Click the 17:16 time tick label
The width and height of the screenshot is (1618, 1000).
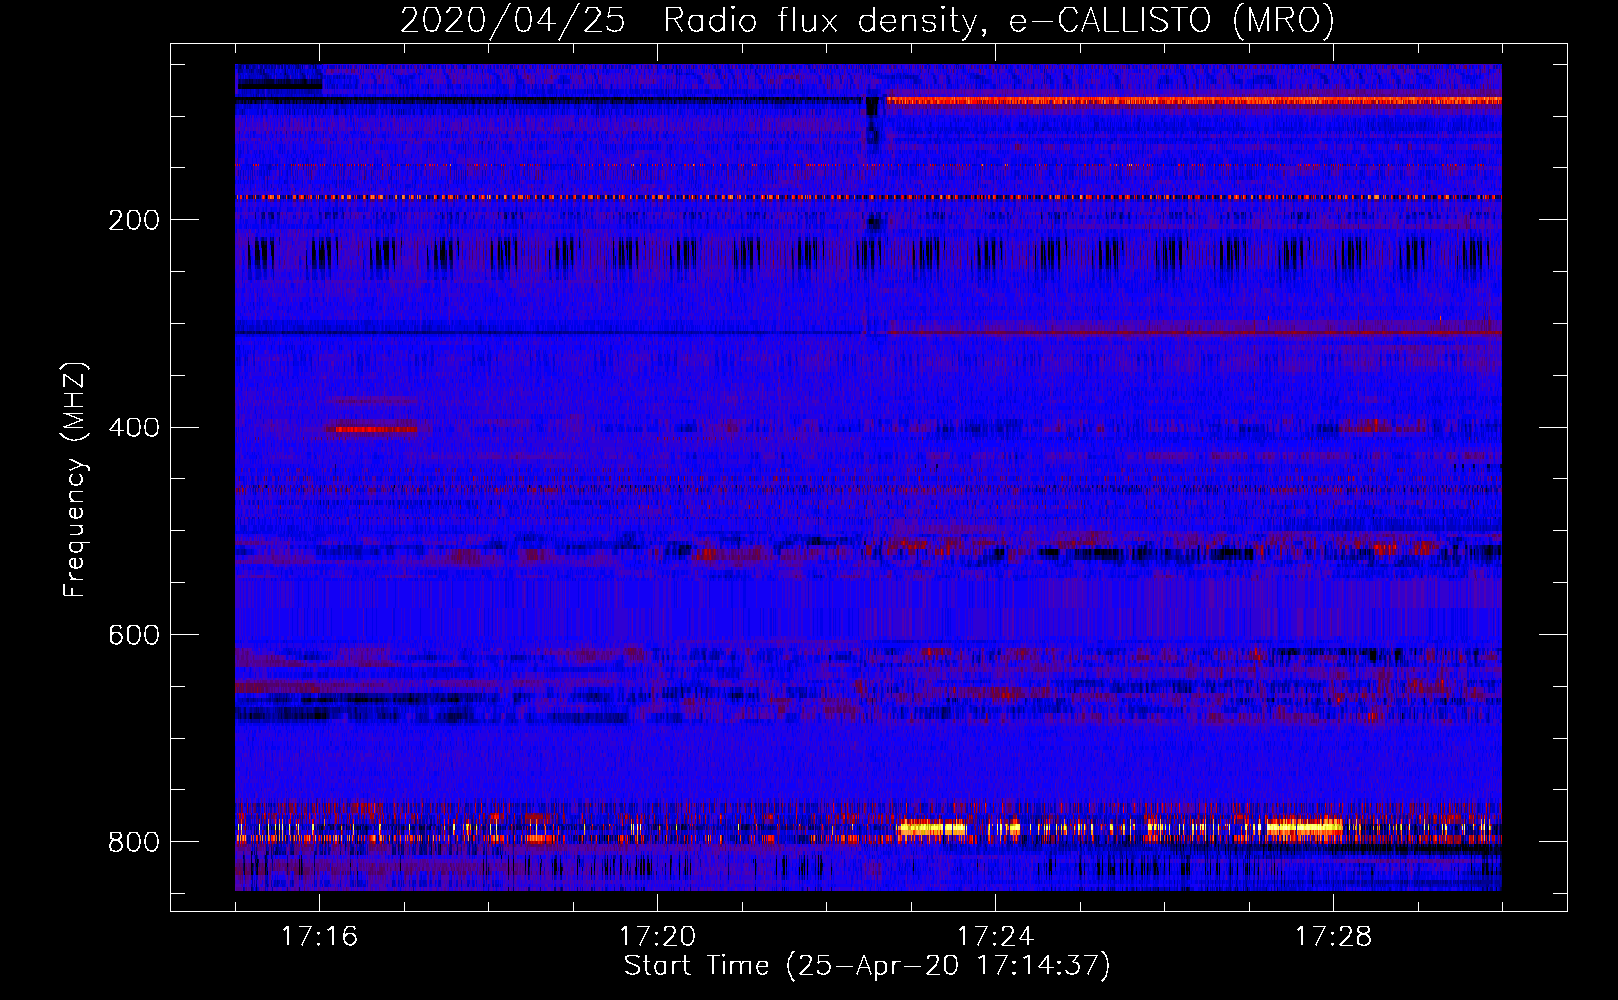point(319,937)
